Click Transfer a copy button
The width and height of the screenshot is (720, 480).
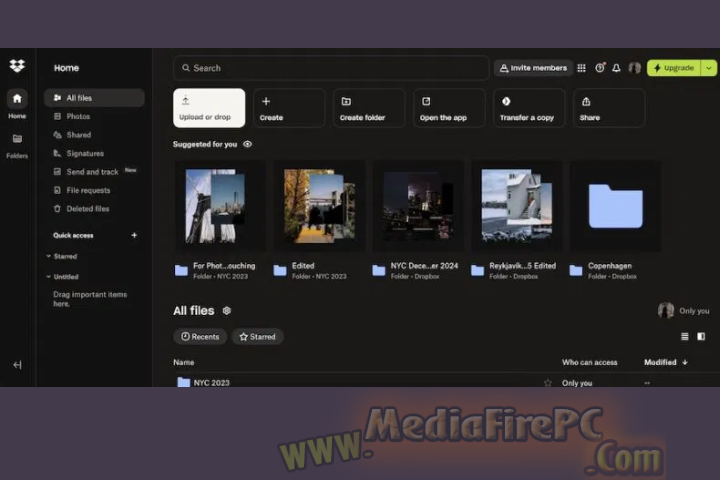[x=529, y=108]
